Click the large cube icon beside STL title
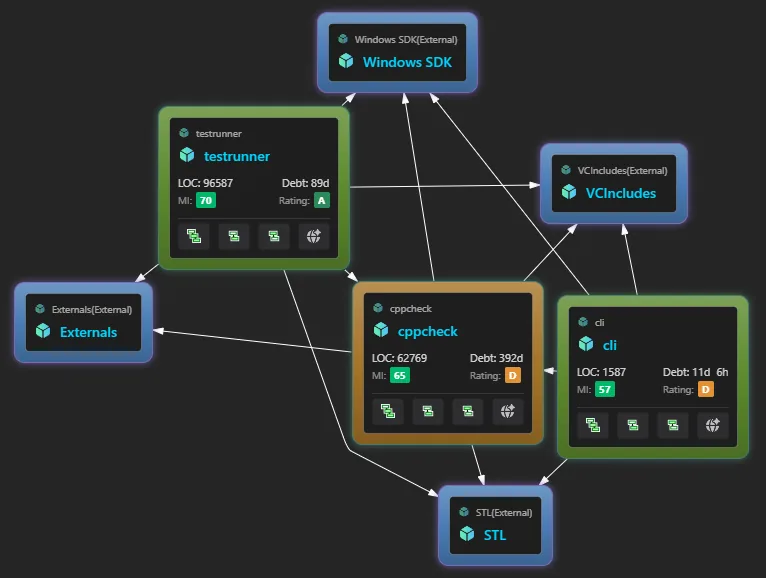Image resolution: width=766 pixels, height=578 pixels. tap(467, 534)
